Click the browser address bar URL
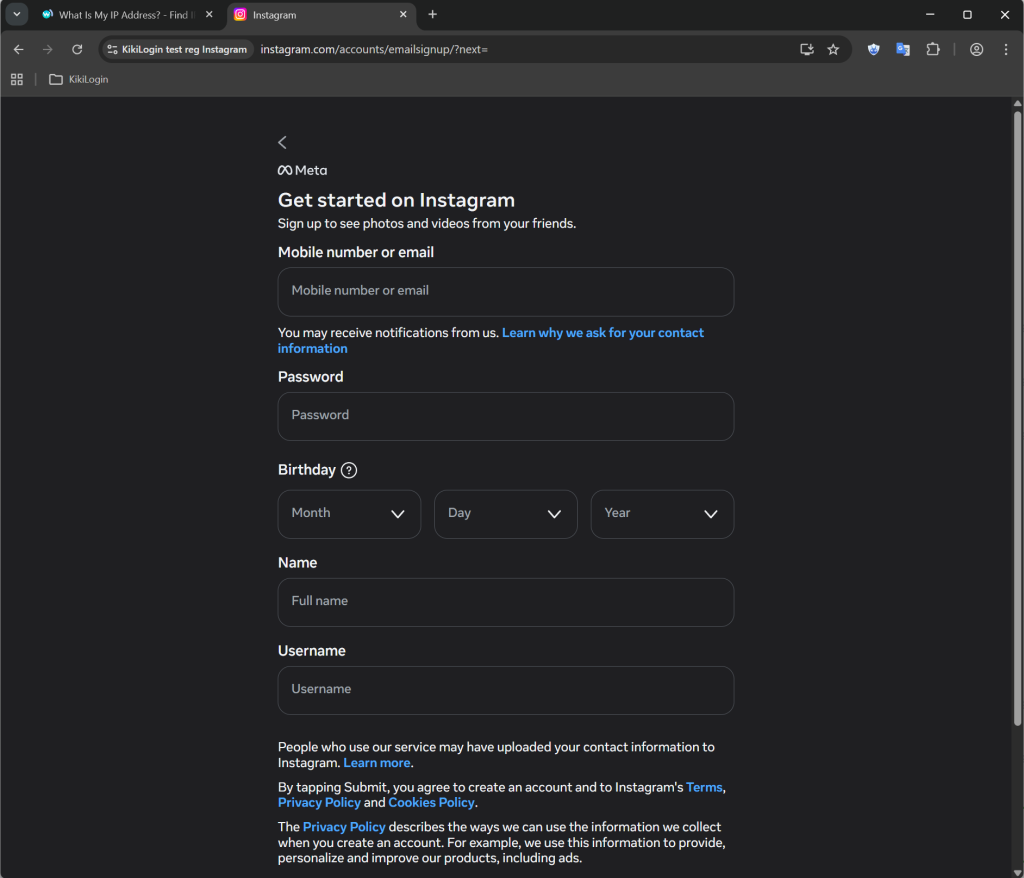 click(374, 50)
